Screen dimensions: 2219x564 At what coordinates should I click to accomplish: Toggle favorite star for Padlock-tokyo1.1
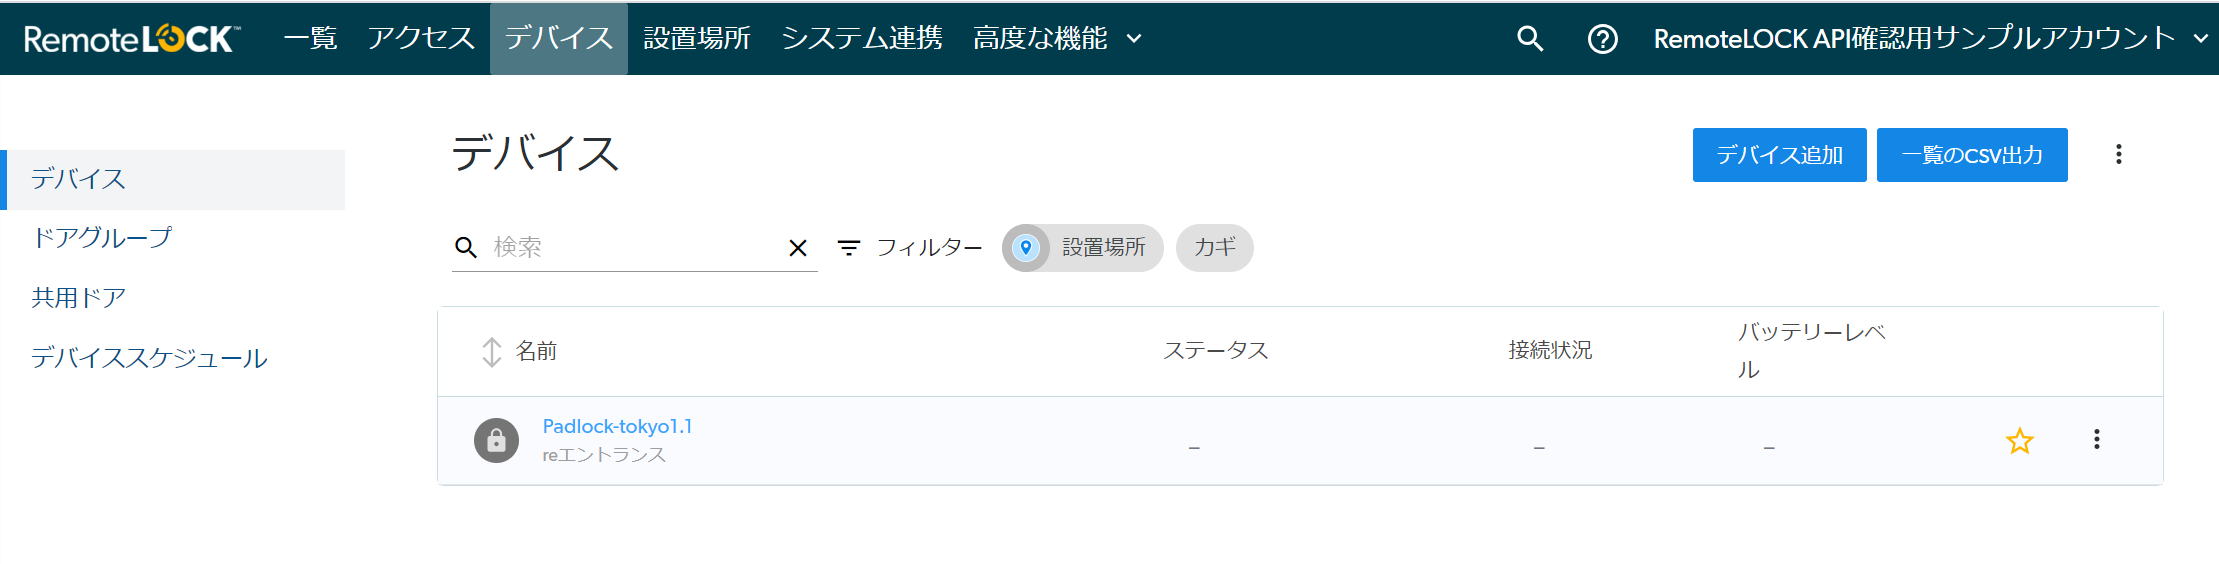[x=2019, y=440]
